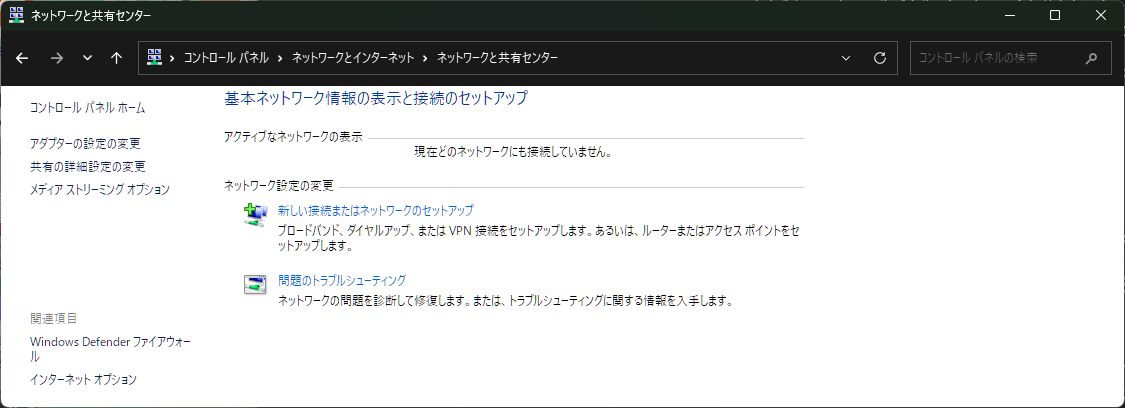Minimize the ネットワークと共有センター window
The width and height of the screenshot is (1125, 408).
pyautogui.click(x=1009, y=15)
